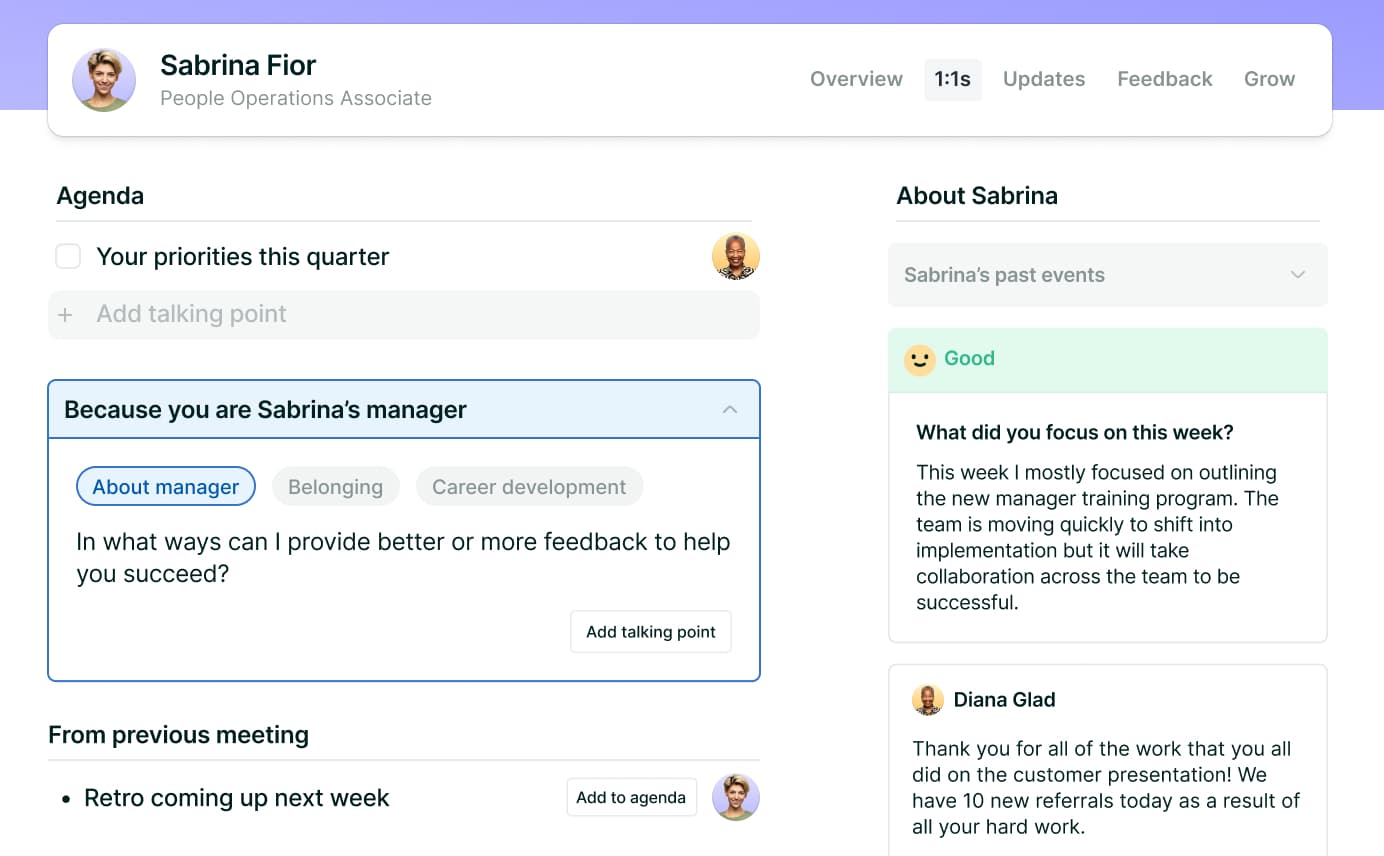This screenshot has width=1384, height=856.
Task: Click the green Good sentiment indicator
Action: (x=968, y=358)
